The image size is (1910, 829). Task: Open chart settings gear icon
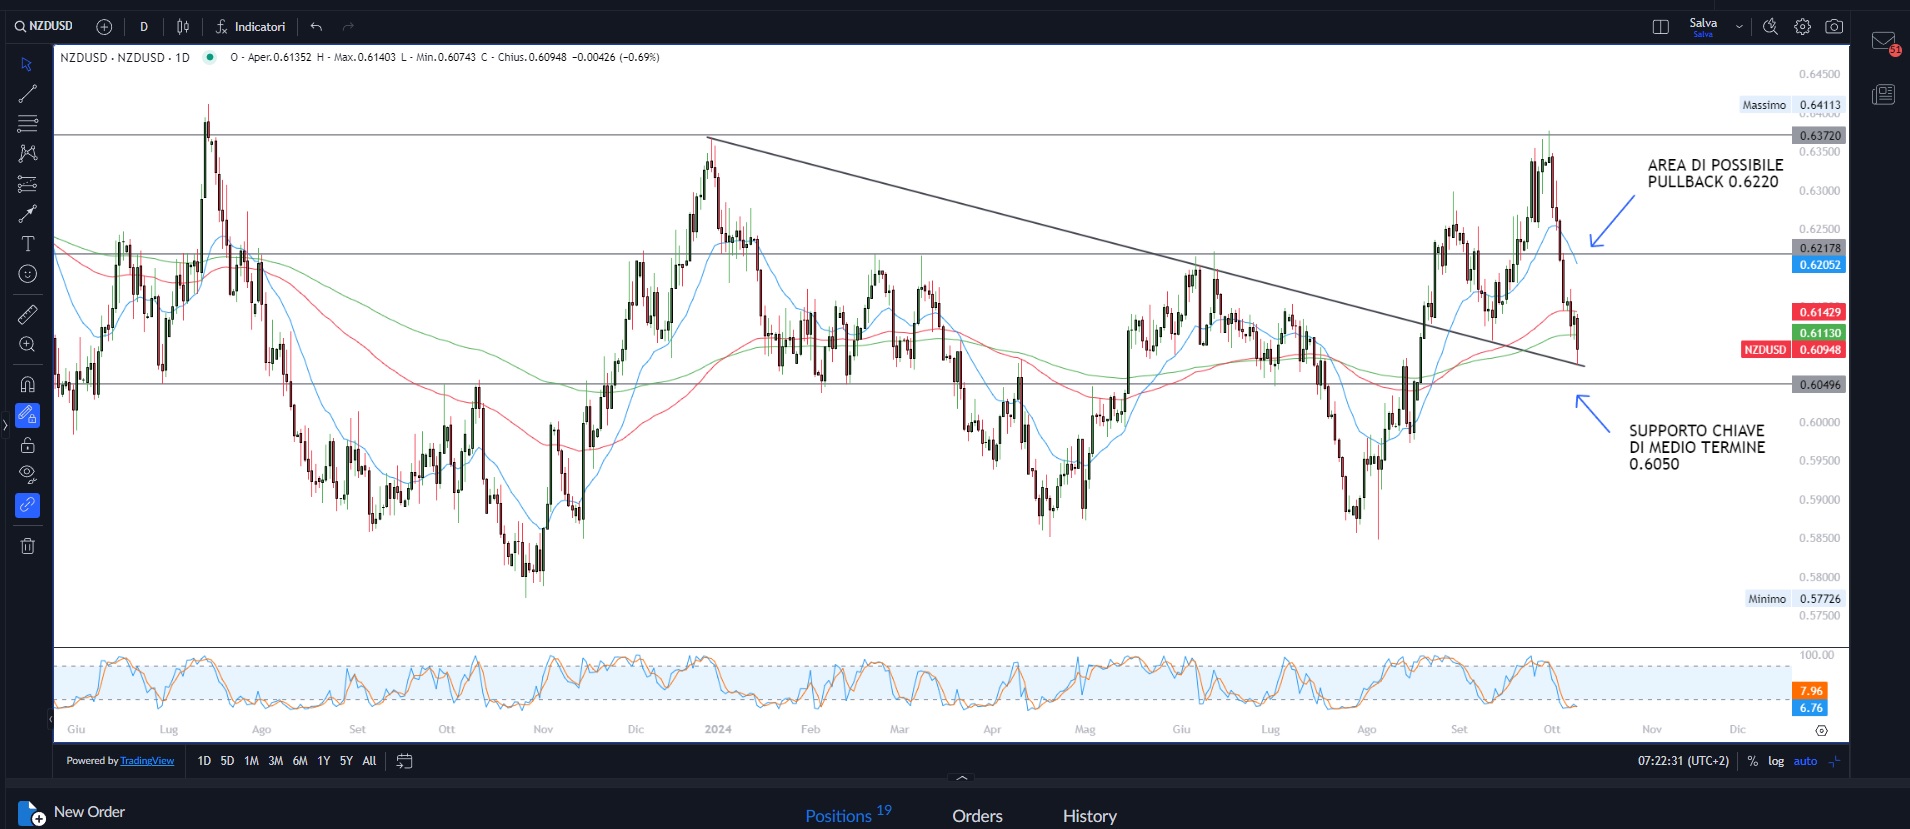1802,27
